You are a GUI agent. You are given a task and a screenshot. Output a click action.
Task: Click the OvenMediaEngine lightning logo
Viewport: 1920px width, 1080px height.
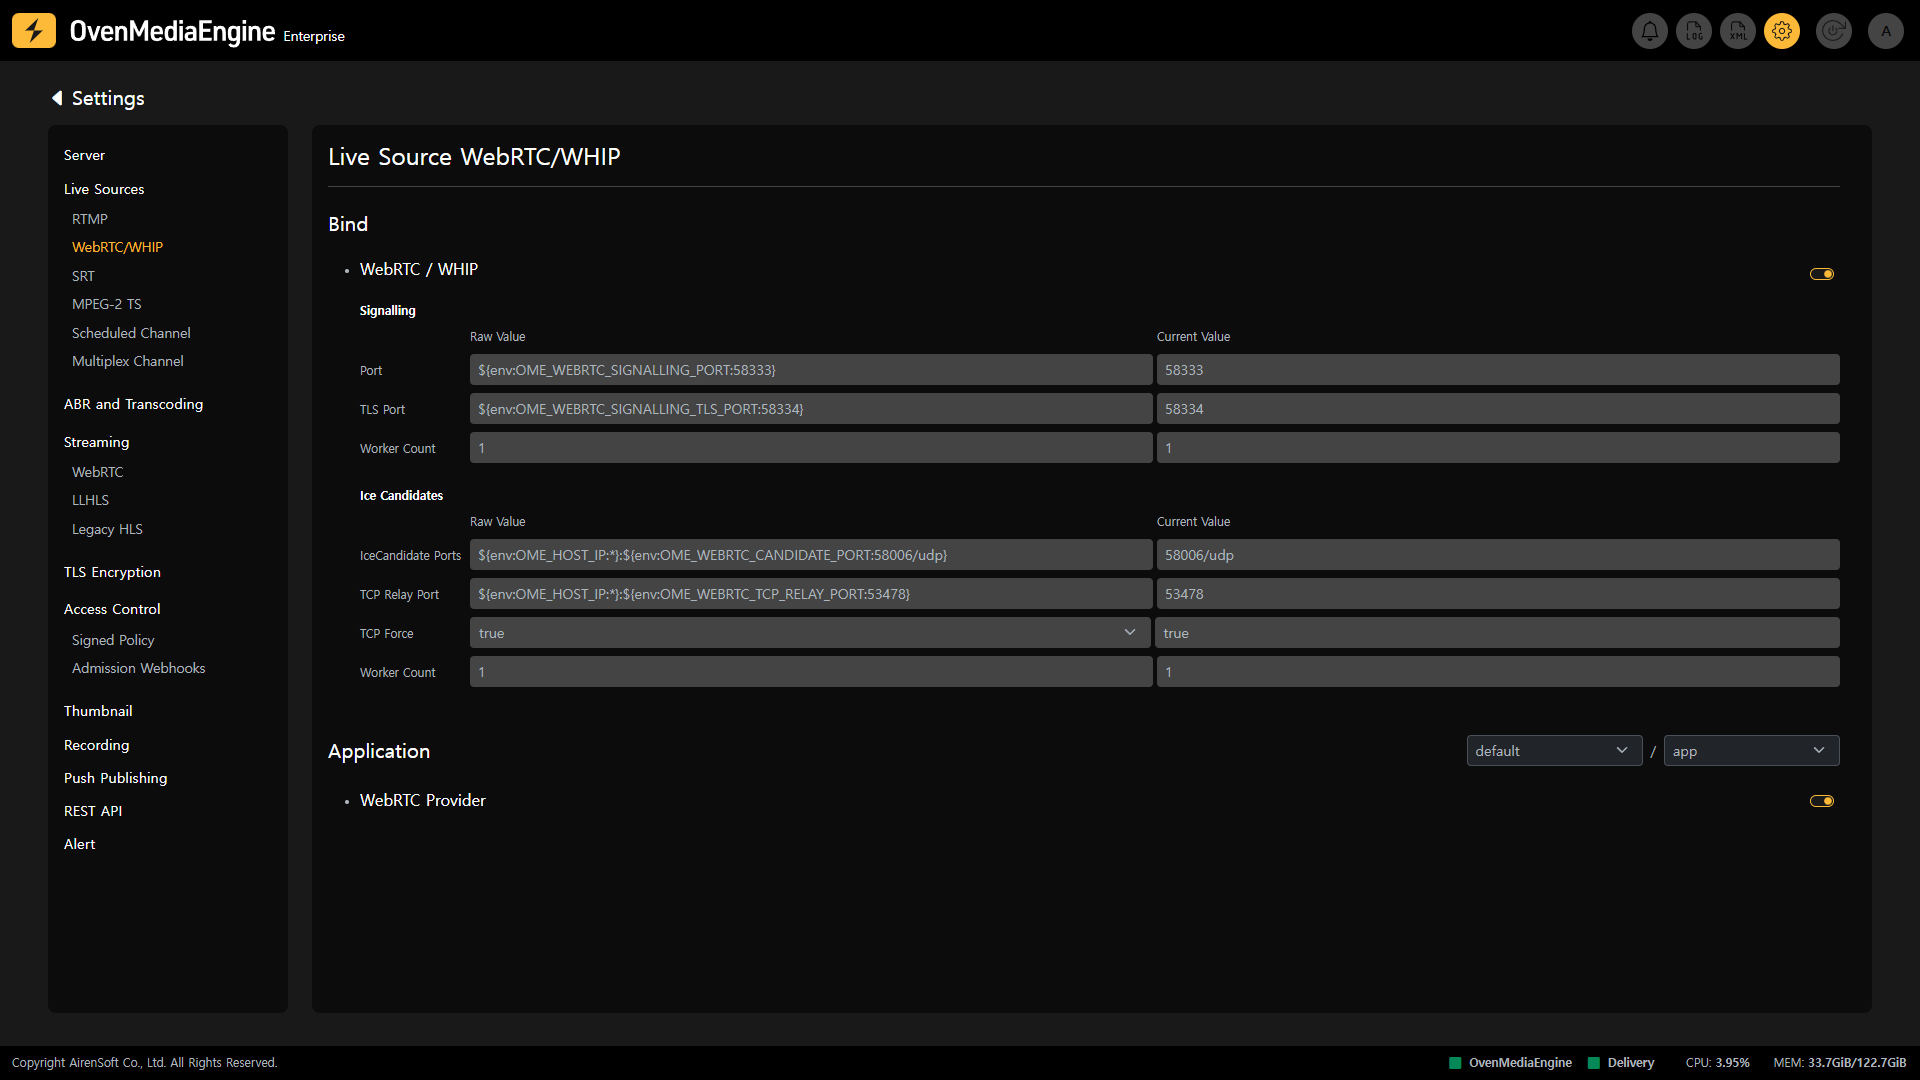(x=34, y=31)
